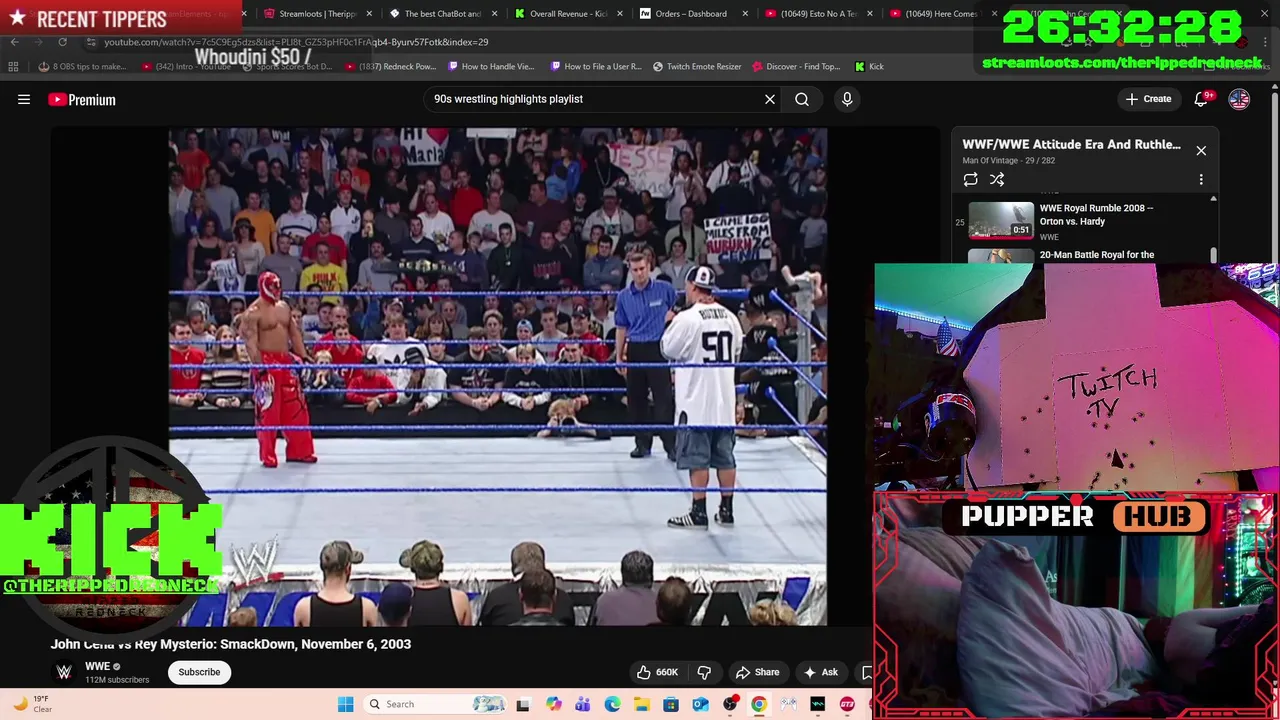
Task: Open '20-Man Battle Royal for the' video
Action: 1097,255
